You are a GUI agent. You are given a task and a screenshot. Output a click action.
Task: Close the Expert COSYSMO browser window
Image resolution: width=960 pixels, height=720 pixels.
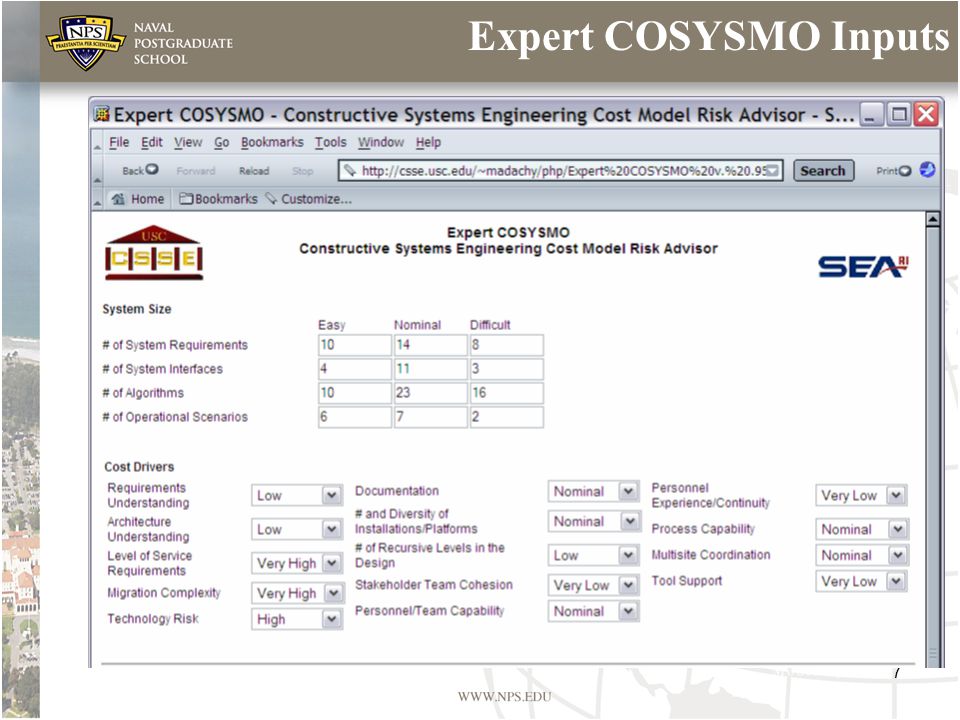(926, 114)
